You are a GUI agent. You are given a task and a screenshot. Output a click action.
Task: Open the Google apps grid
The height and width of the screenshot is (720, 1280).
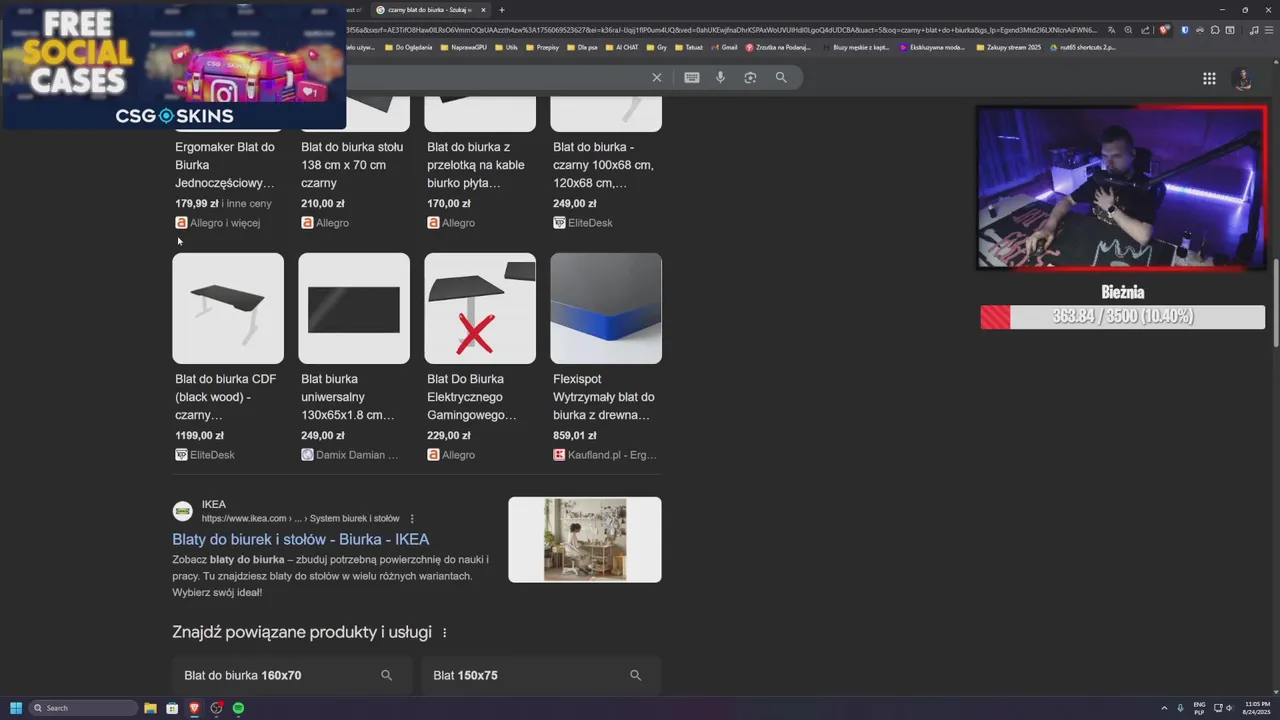pyautogui.click(x=1209, y=78)
